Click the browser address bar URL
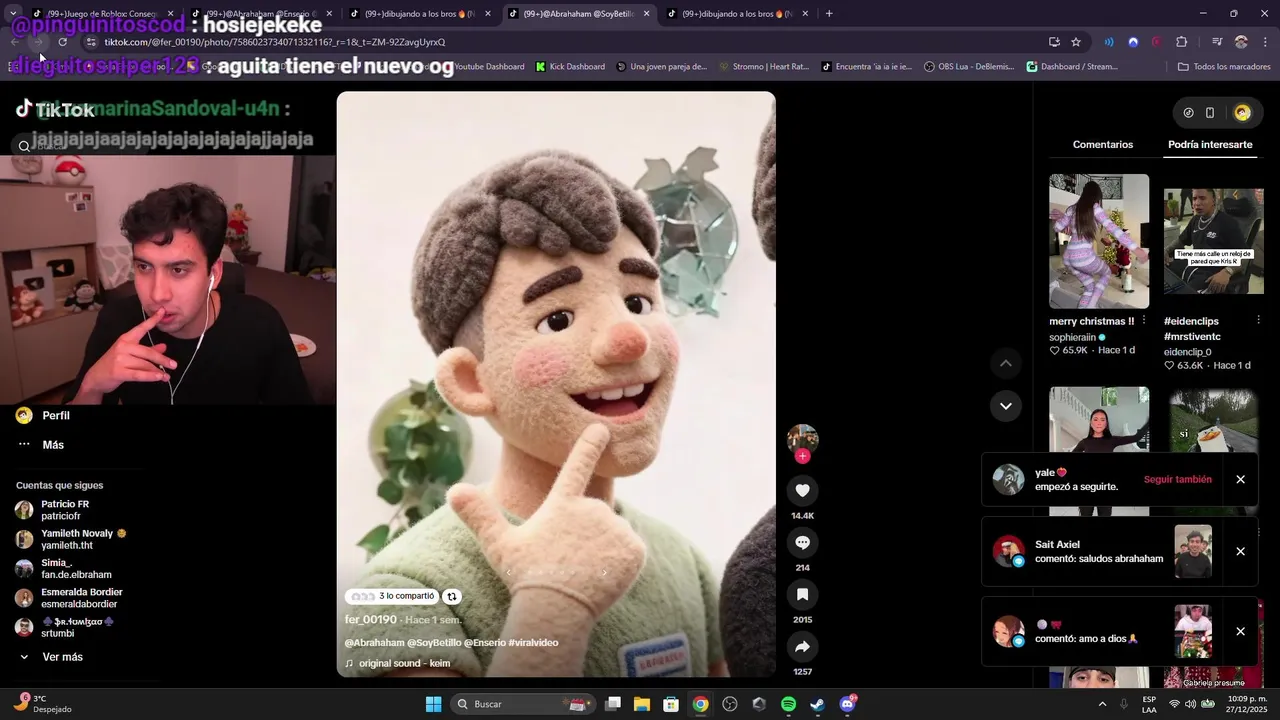Viewport: 1280px width, 720px height. coord(275,42)
